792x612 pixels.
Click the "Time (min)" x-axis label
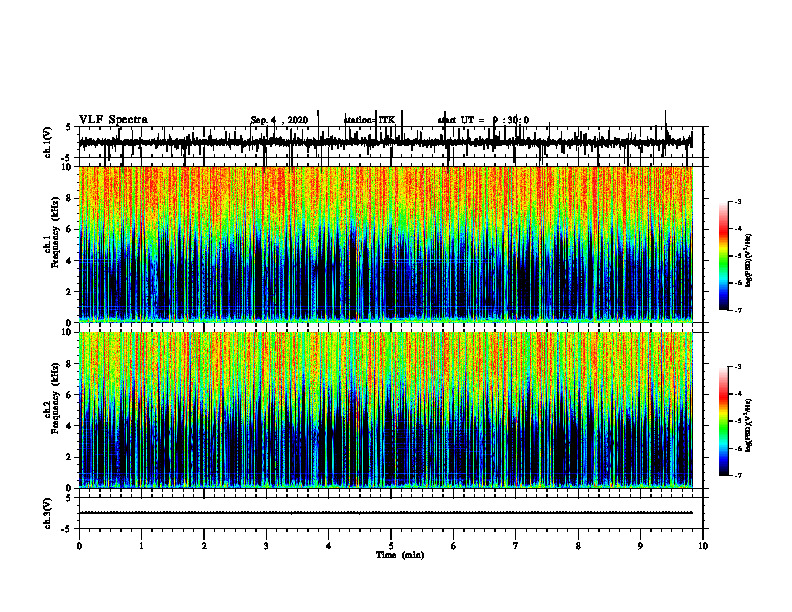tap(400, 555)
